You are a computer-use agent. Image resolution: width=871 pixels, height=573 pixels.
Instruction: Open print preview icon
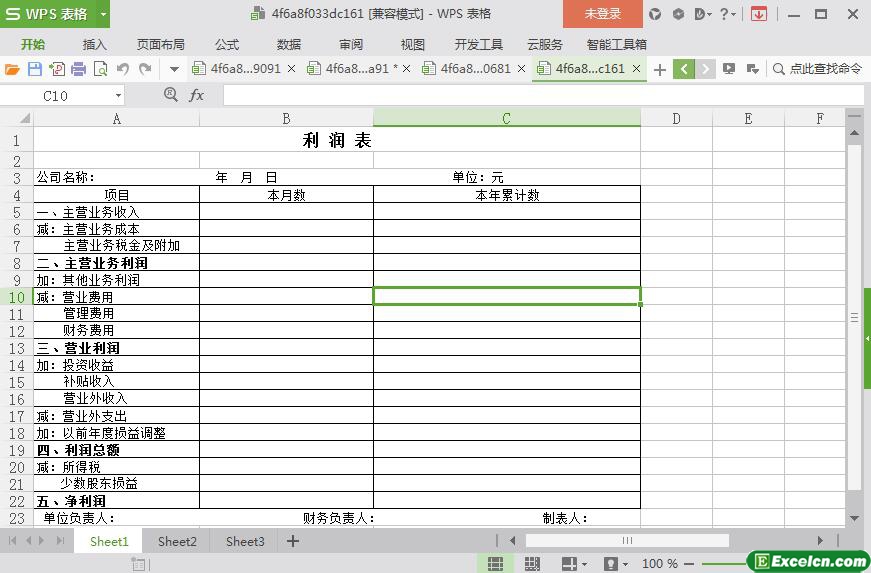tap(101, 69)
